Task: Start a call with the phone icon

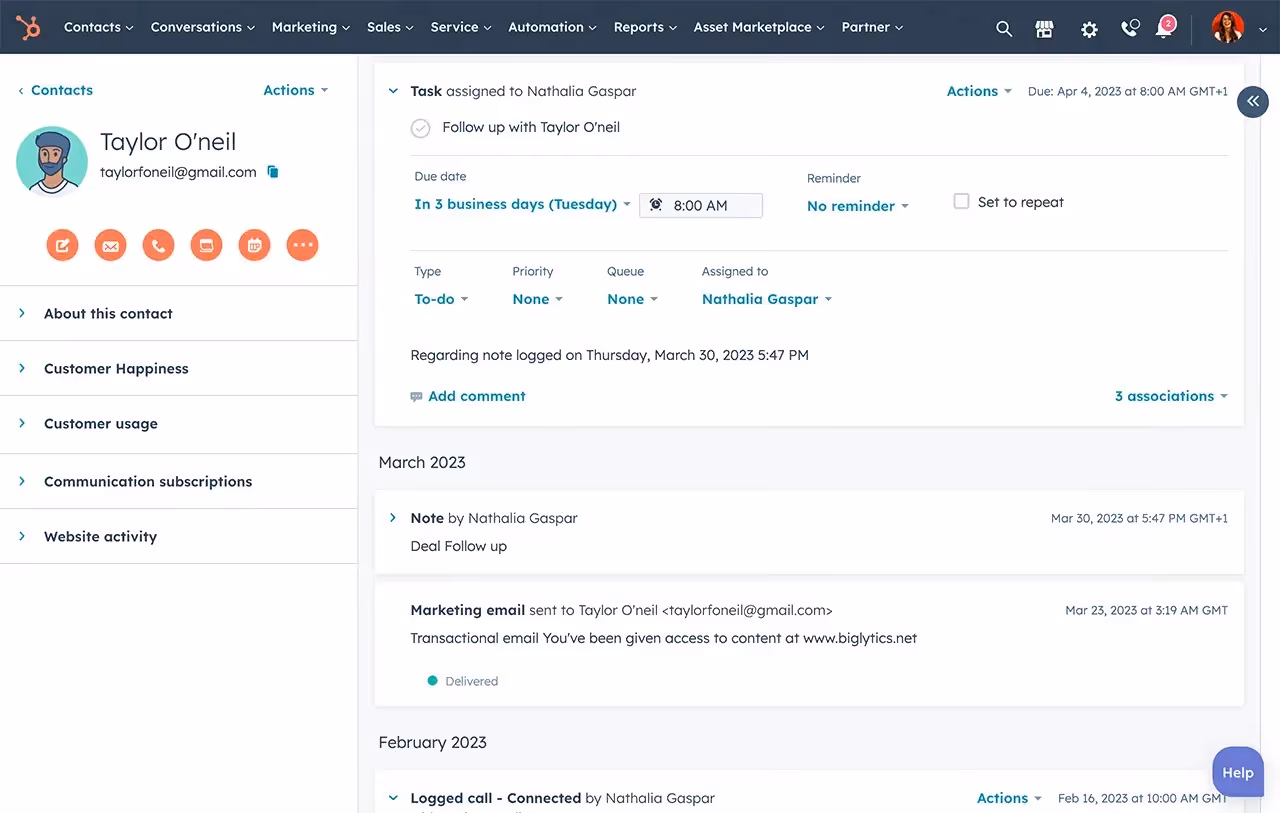Action: (x=158, y=244)
